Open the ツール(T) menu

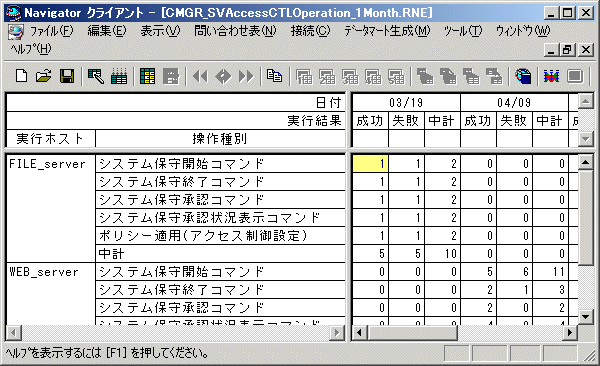463,31
